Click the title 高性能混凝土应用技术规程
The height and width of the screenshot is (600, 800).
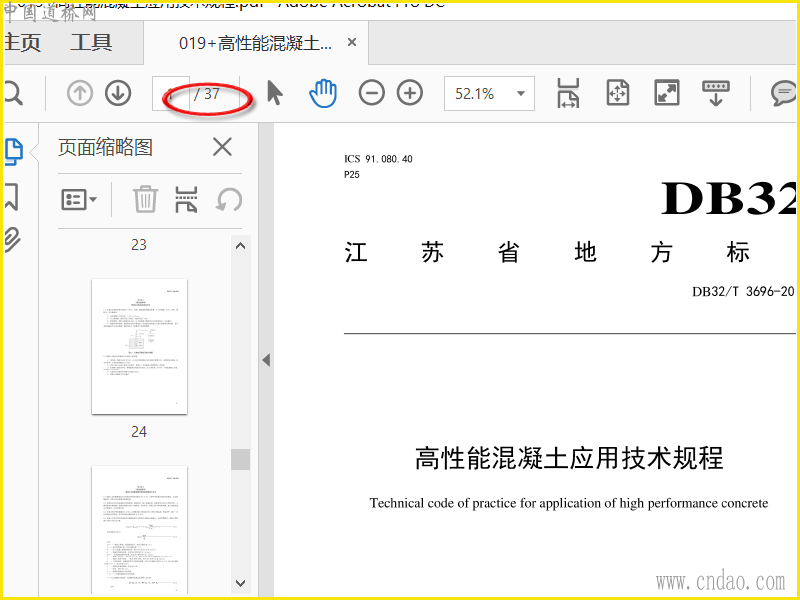pyautogui.click(x=569, y=458)
